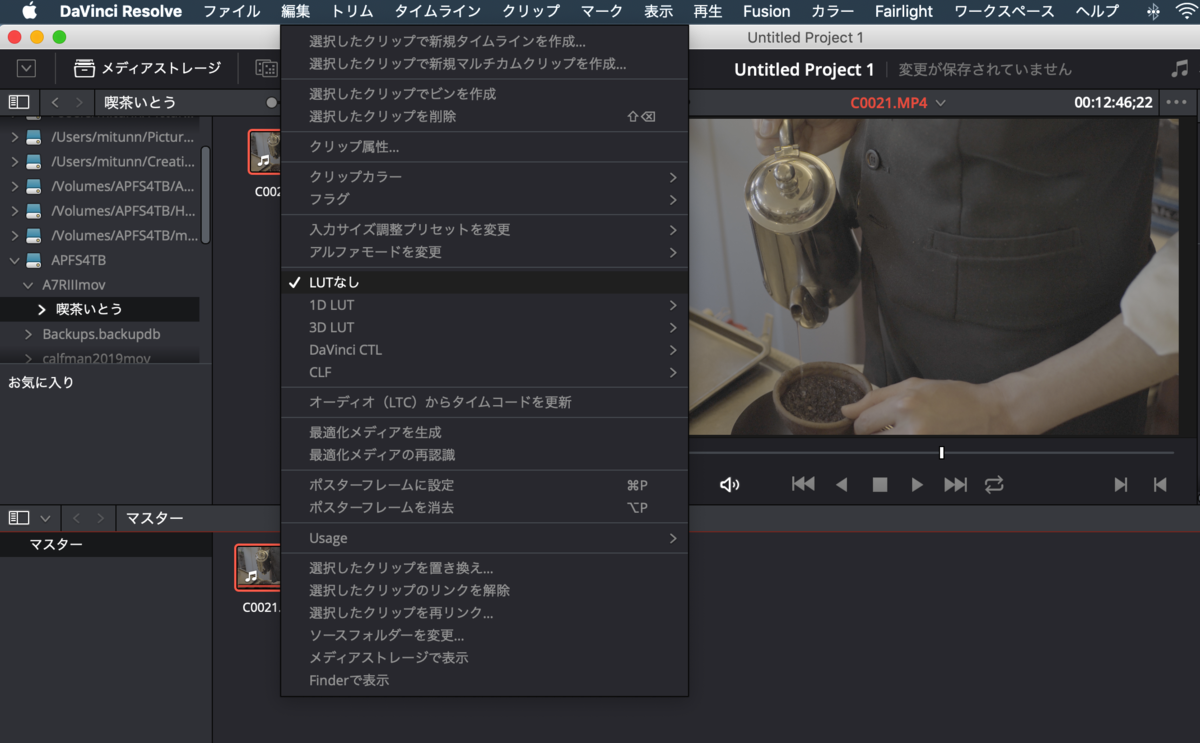Open フラグ submenu

tap(484, 199)
